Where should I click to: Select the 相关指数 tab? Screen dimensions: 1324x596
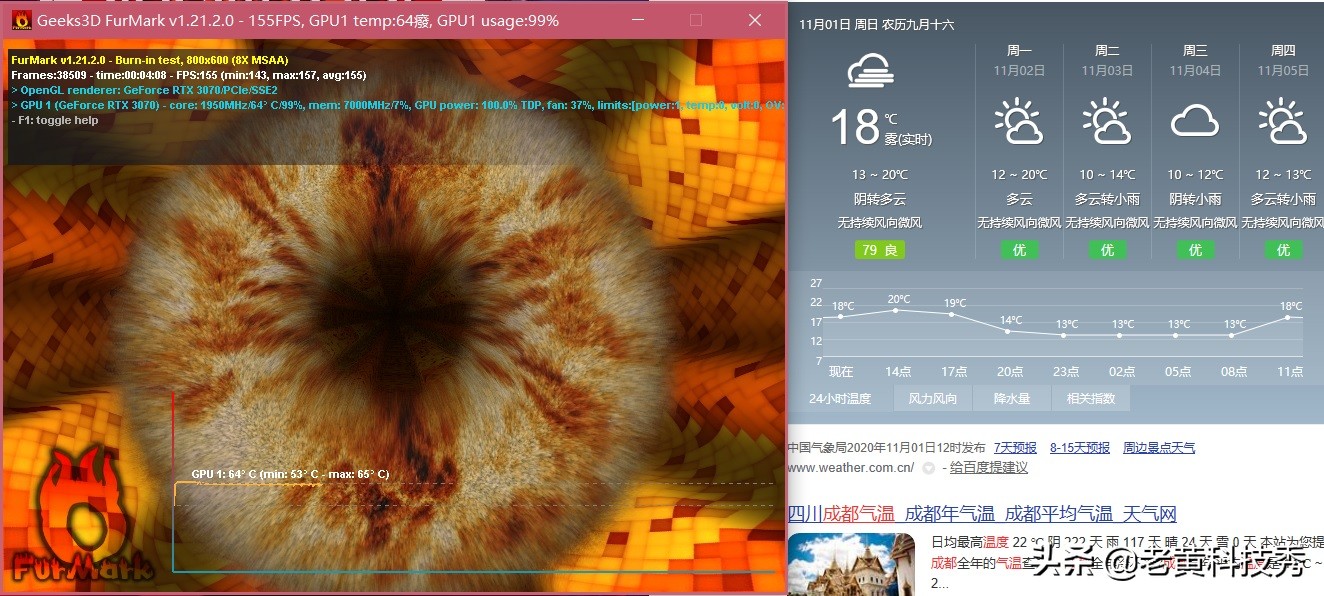[x=1091, y=397]
